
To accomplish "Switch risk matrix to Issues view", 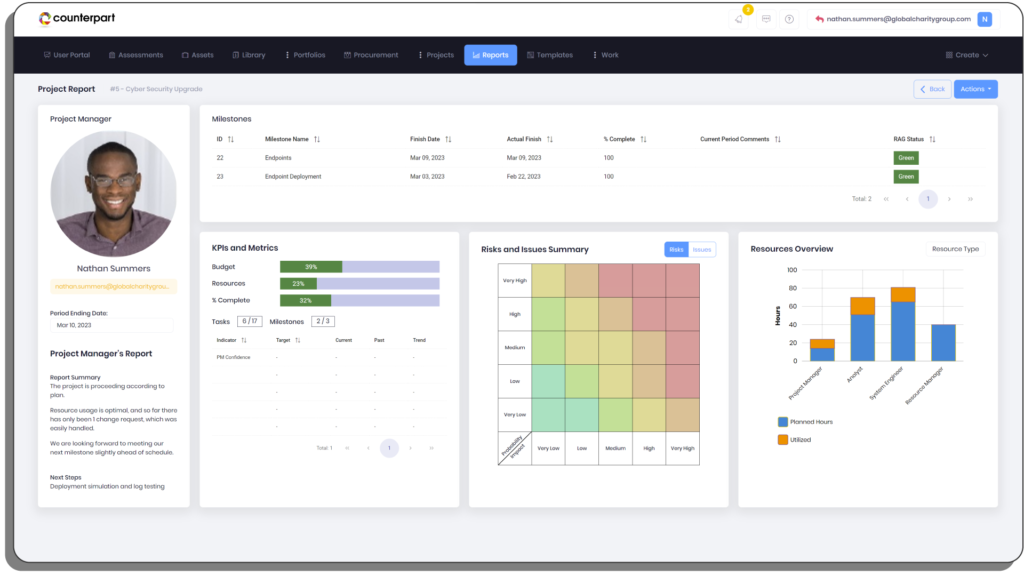I will click(x=702, y=249).
